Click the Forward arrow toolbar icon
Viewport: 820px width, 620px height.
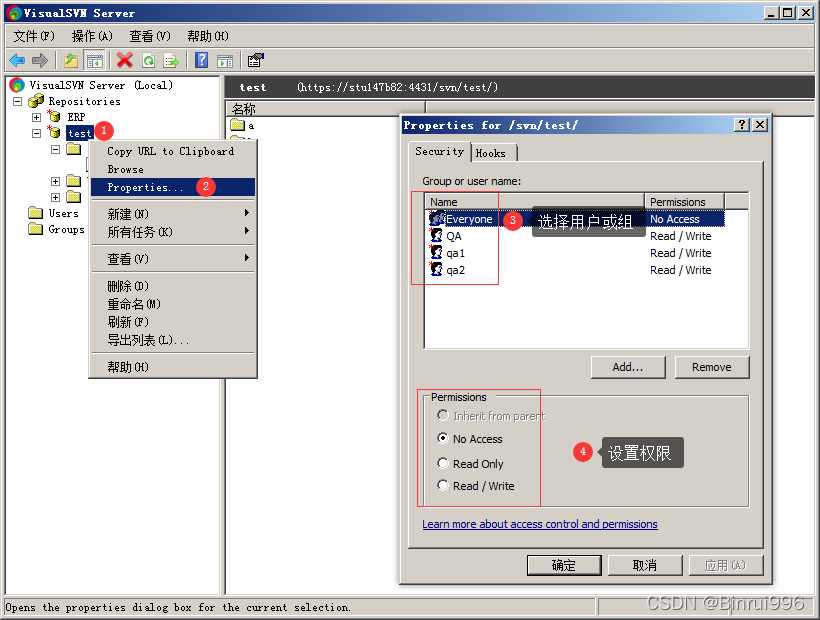40,61
